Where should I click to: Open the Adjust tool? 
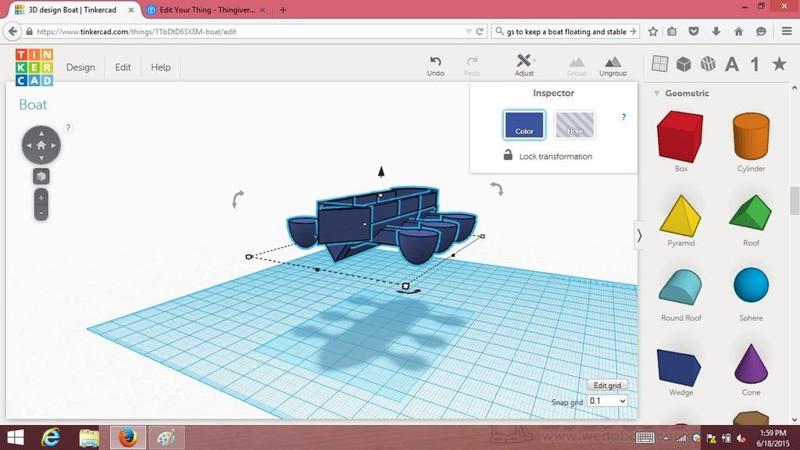524,65
